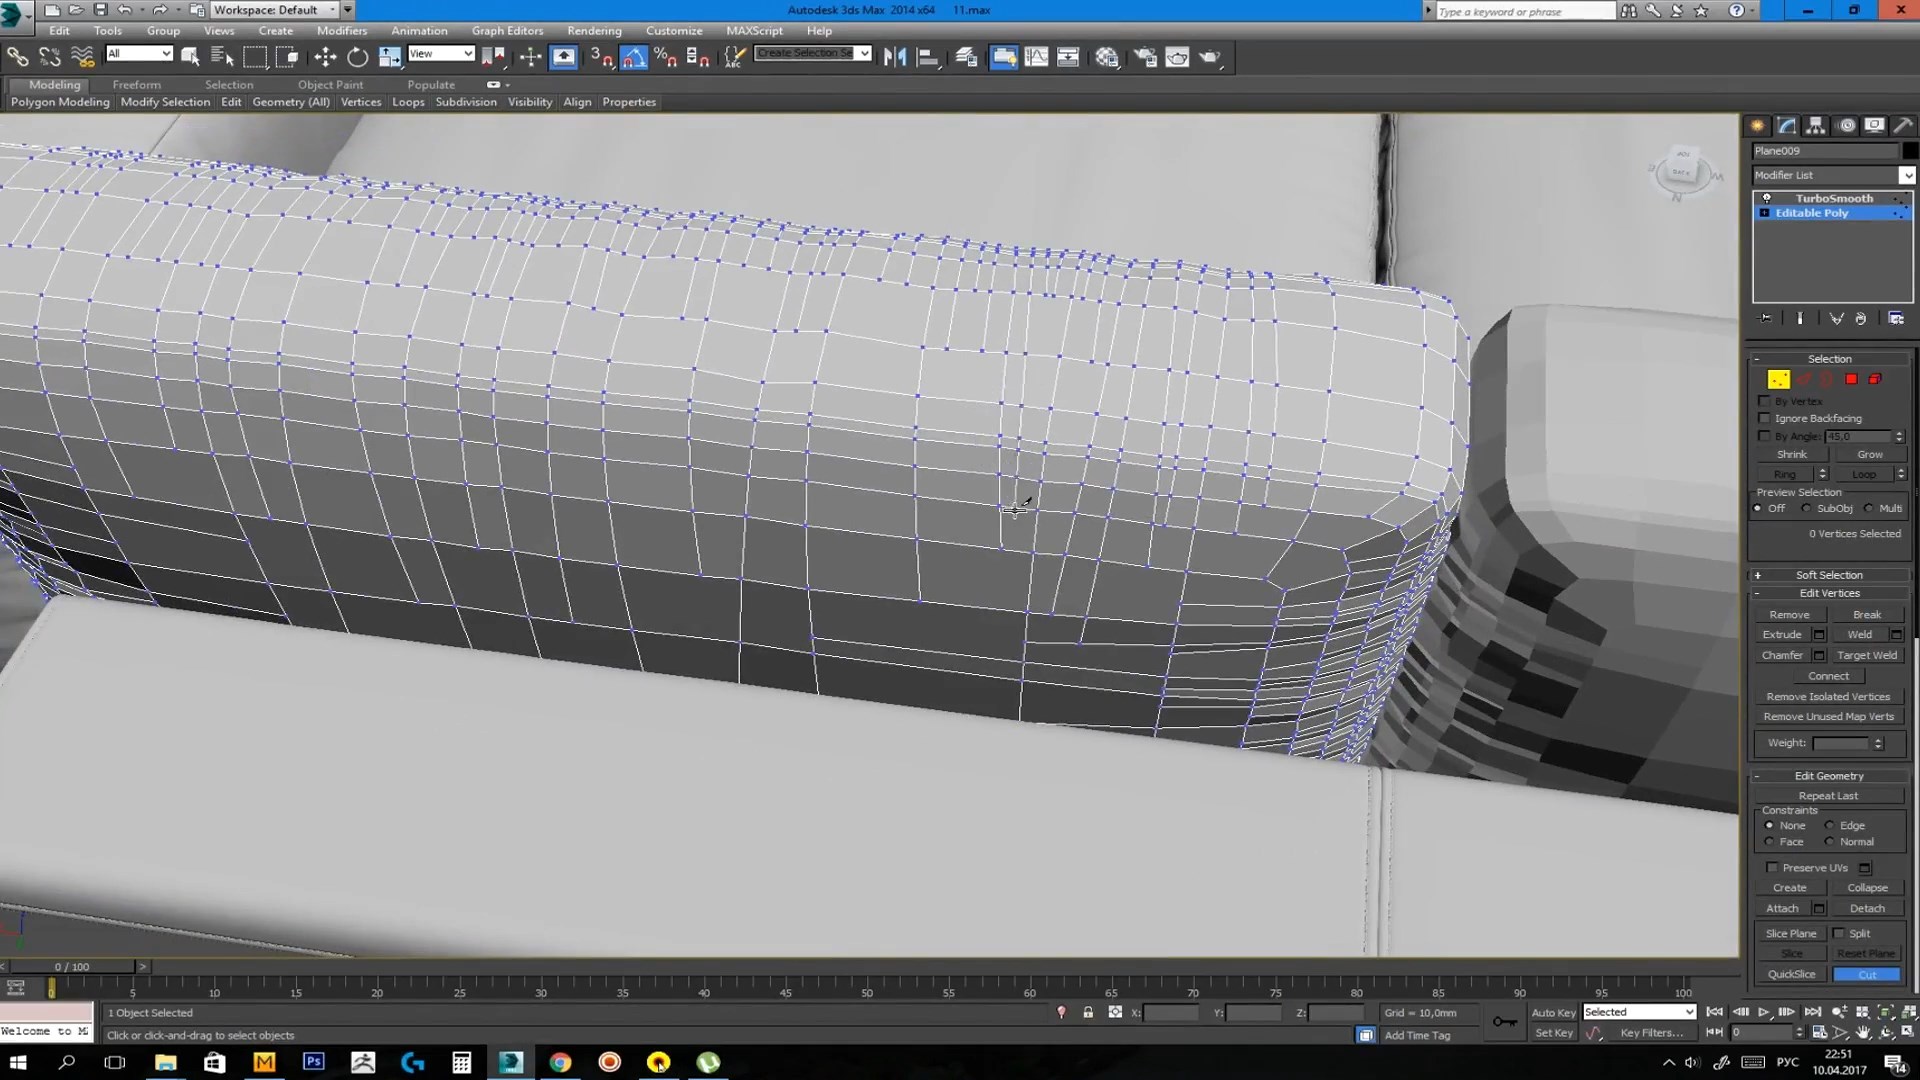Open the Utilities command panel
The height and width of the screenshot is (1080, 1920).
coord(1903,125)
